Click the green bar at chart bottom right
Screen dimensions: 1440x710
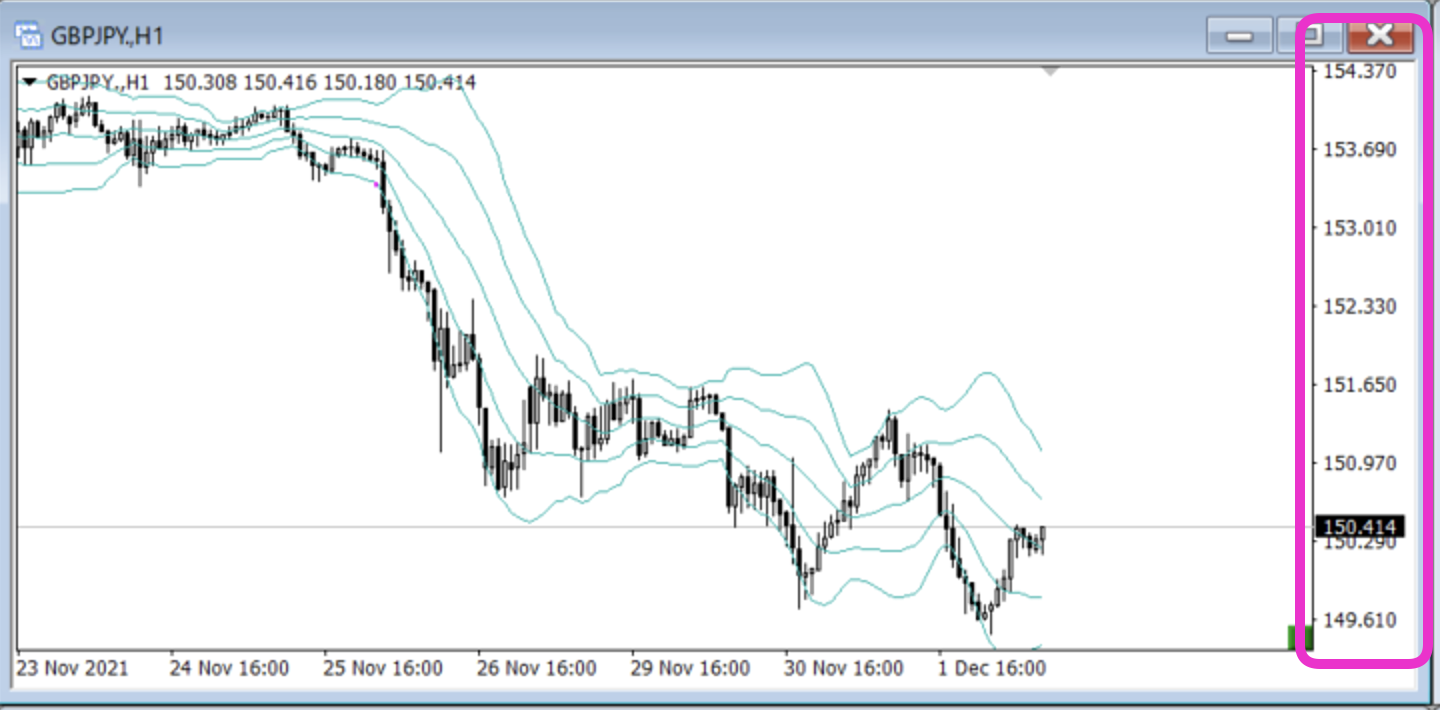coord(1298,637)
